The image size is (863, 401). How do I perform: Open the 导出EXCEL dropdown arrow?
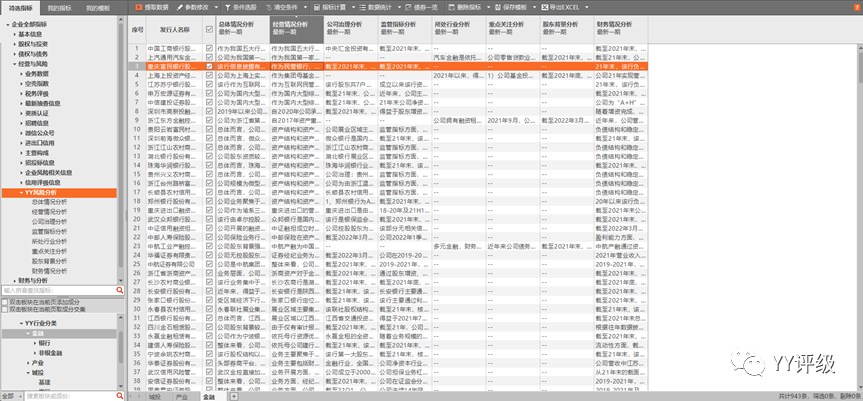pos(587,8)
